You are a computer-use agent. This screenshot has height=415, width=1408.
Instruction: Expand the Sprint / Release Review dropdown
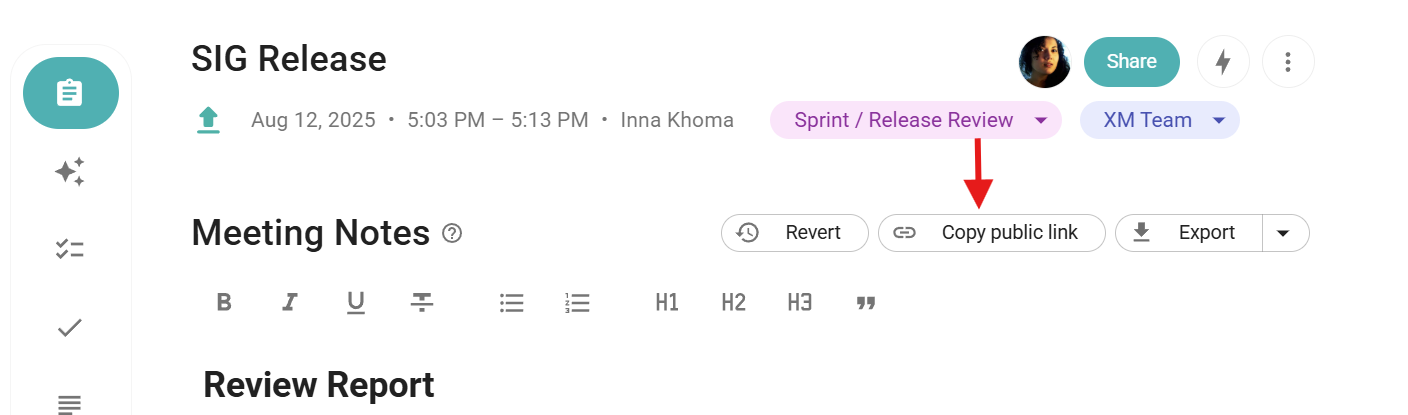coord(1041,121)
